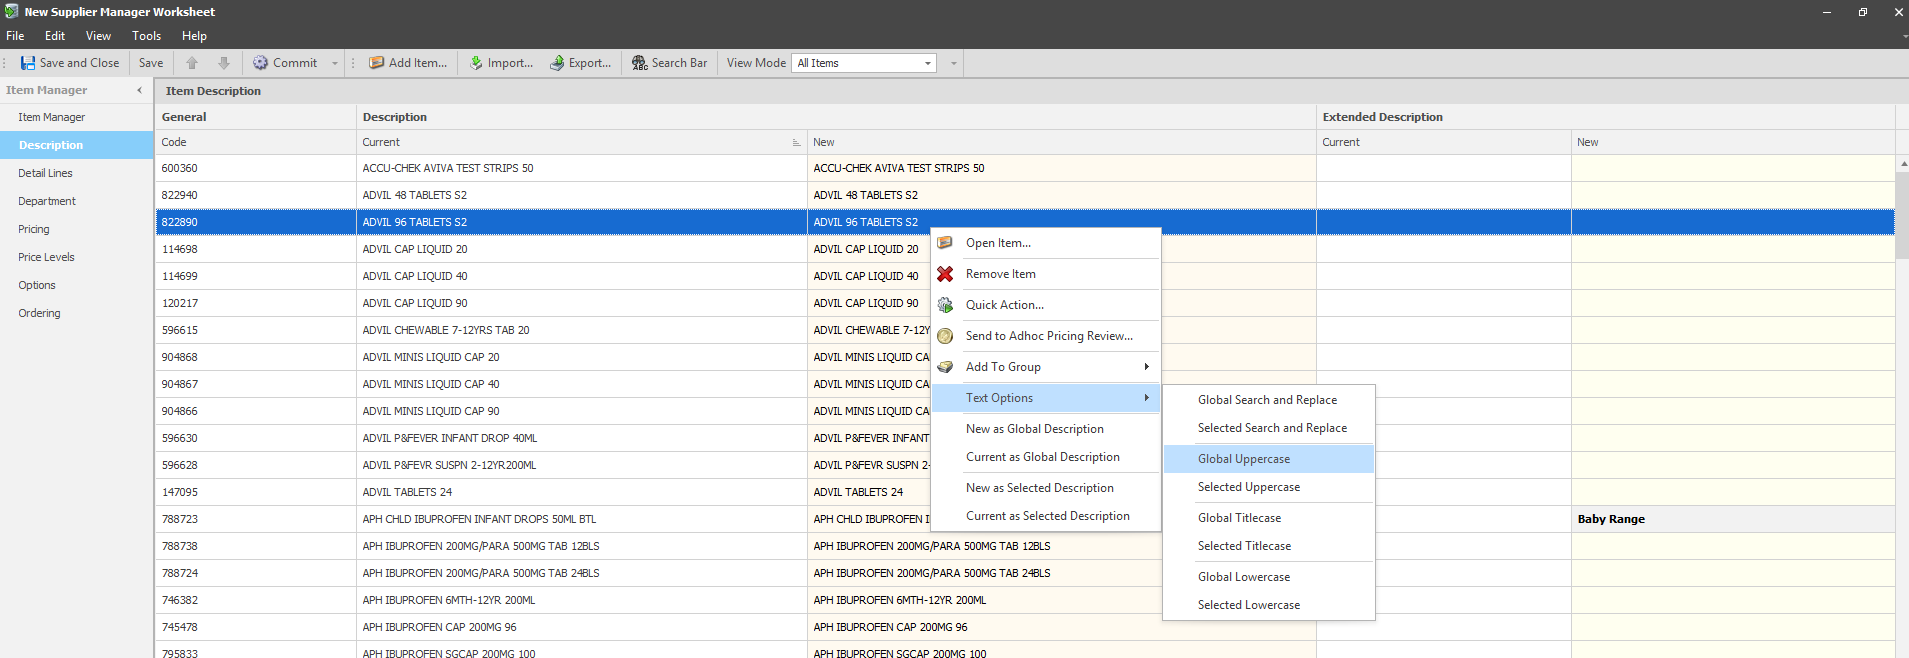Click the red Remove Item cross icon
The width and height of the screenshot is (1909, 658).
pos(945,274)
